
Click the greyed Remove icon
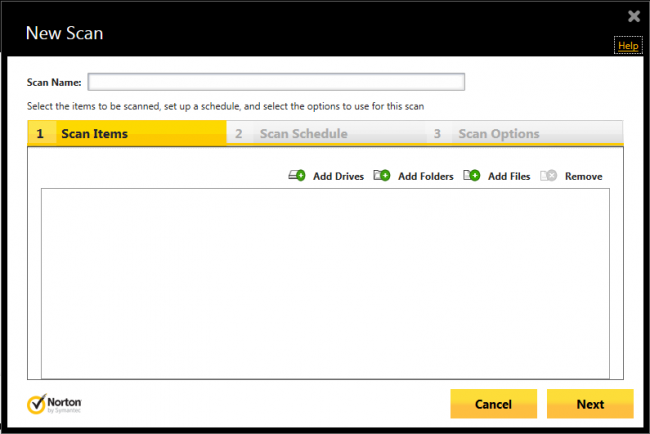(548, 176)
